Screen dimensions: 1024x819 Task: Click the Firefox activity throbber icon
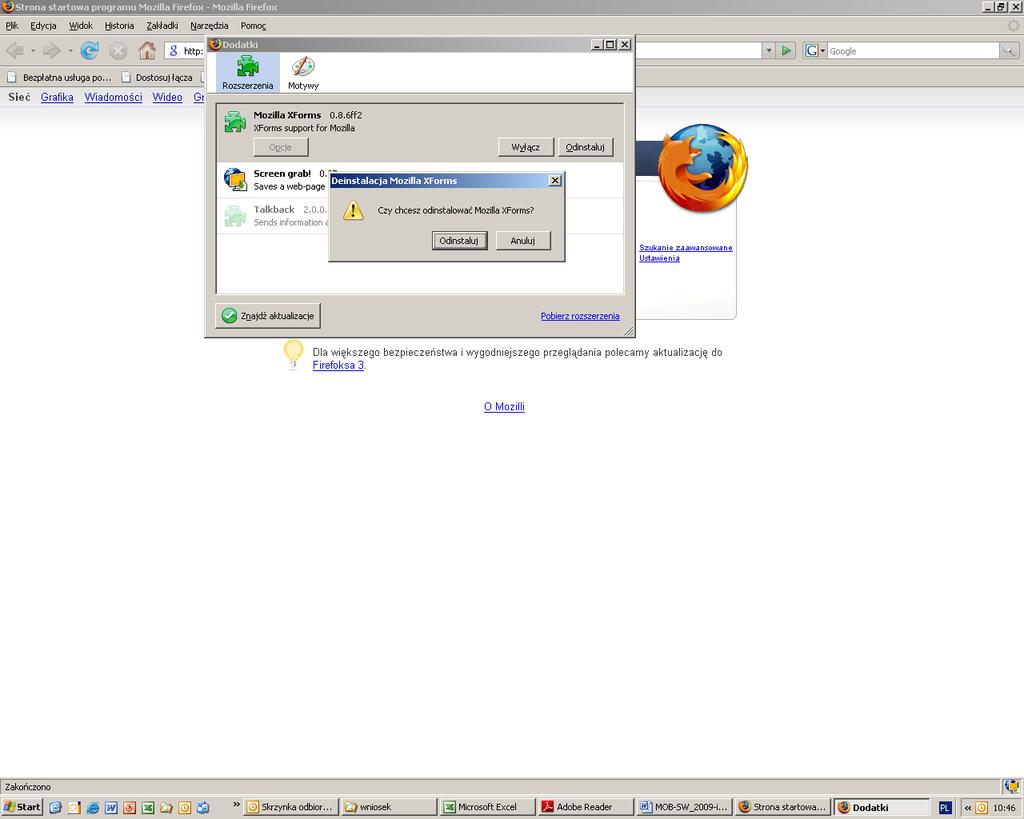pos(1014,25)
